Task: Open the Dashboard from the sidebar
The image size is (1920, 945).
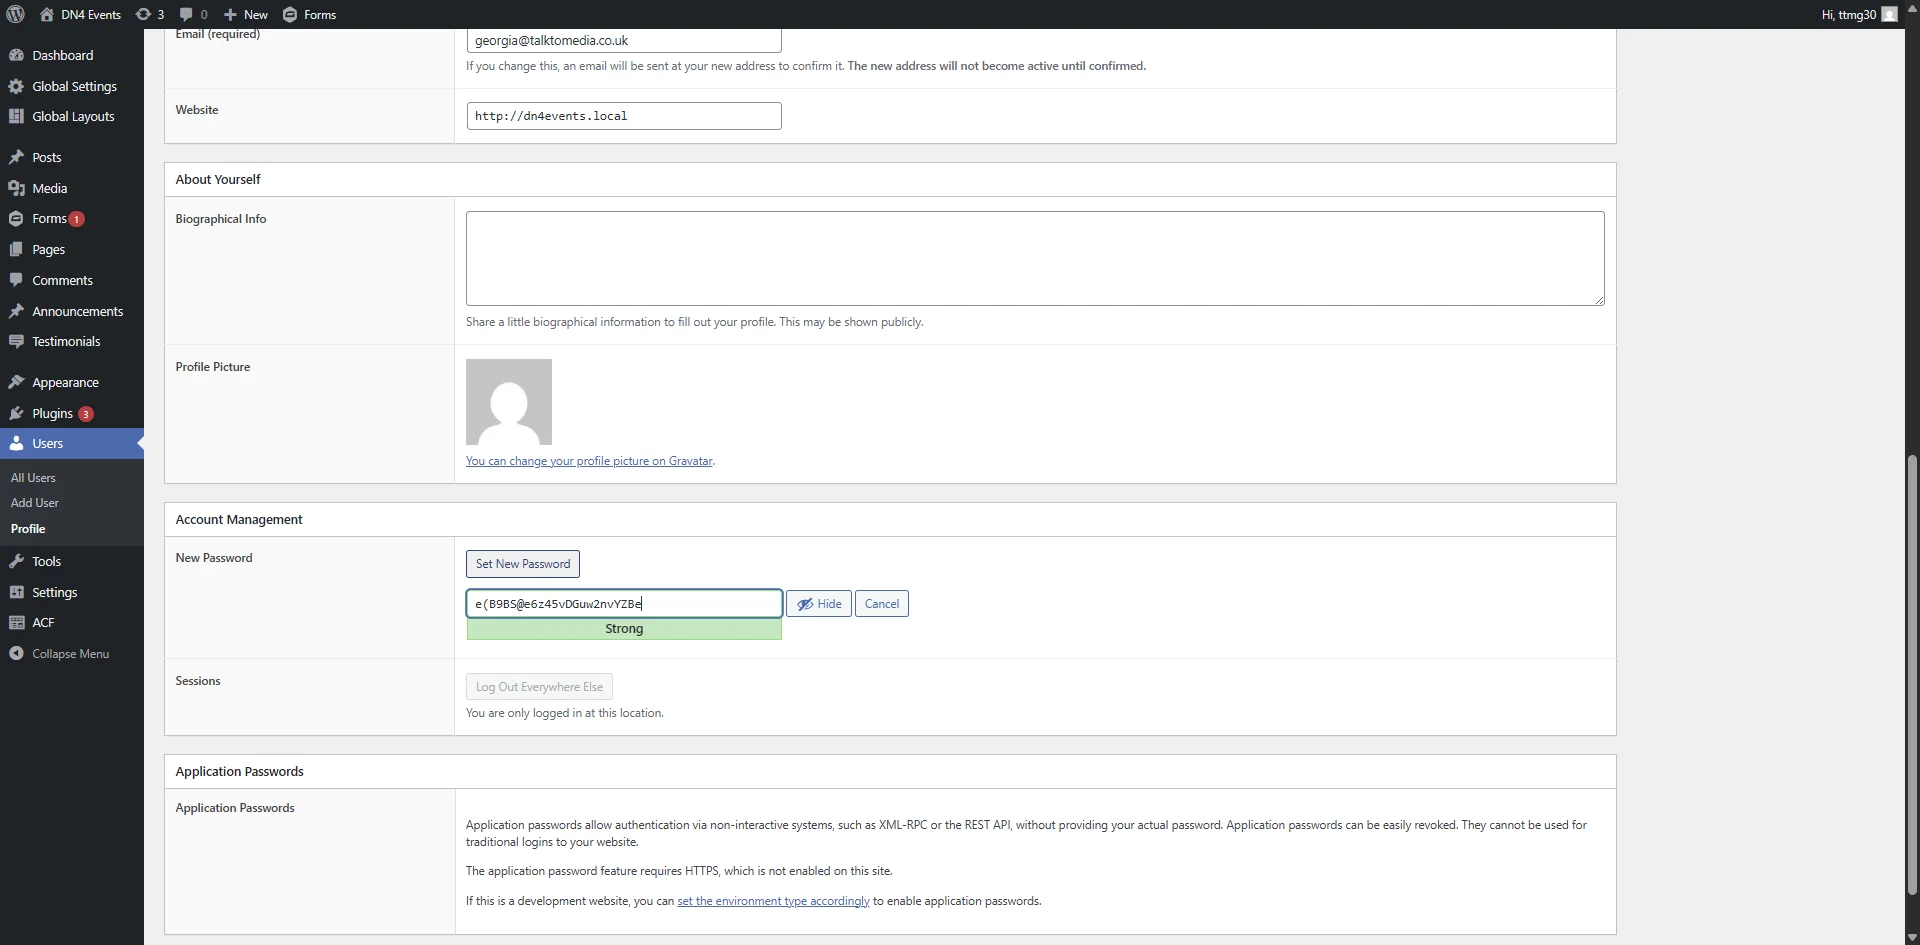Action: 62,55
